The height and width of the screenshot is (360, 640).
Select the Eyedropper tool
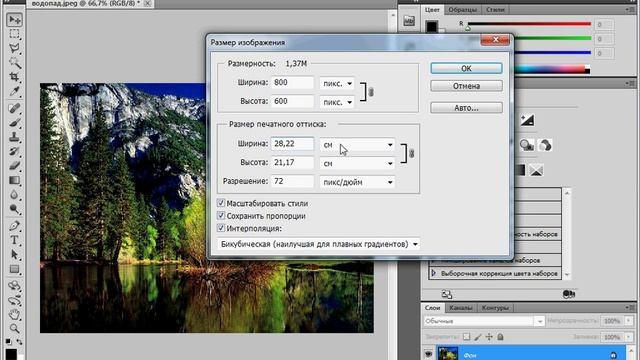click(x=14, y=91)
